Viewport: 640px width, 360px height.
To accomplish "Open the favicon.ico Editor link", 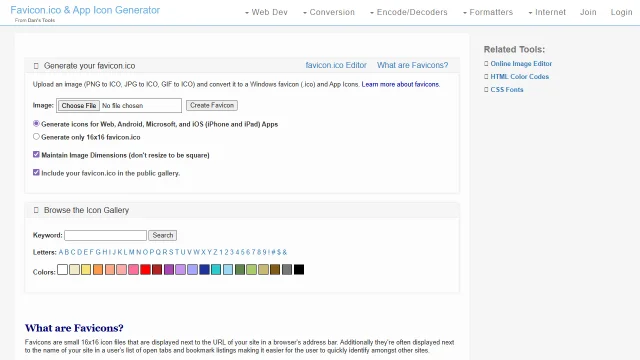I will [336, 65].
